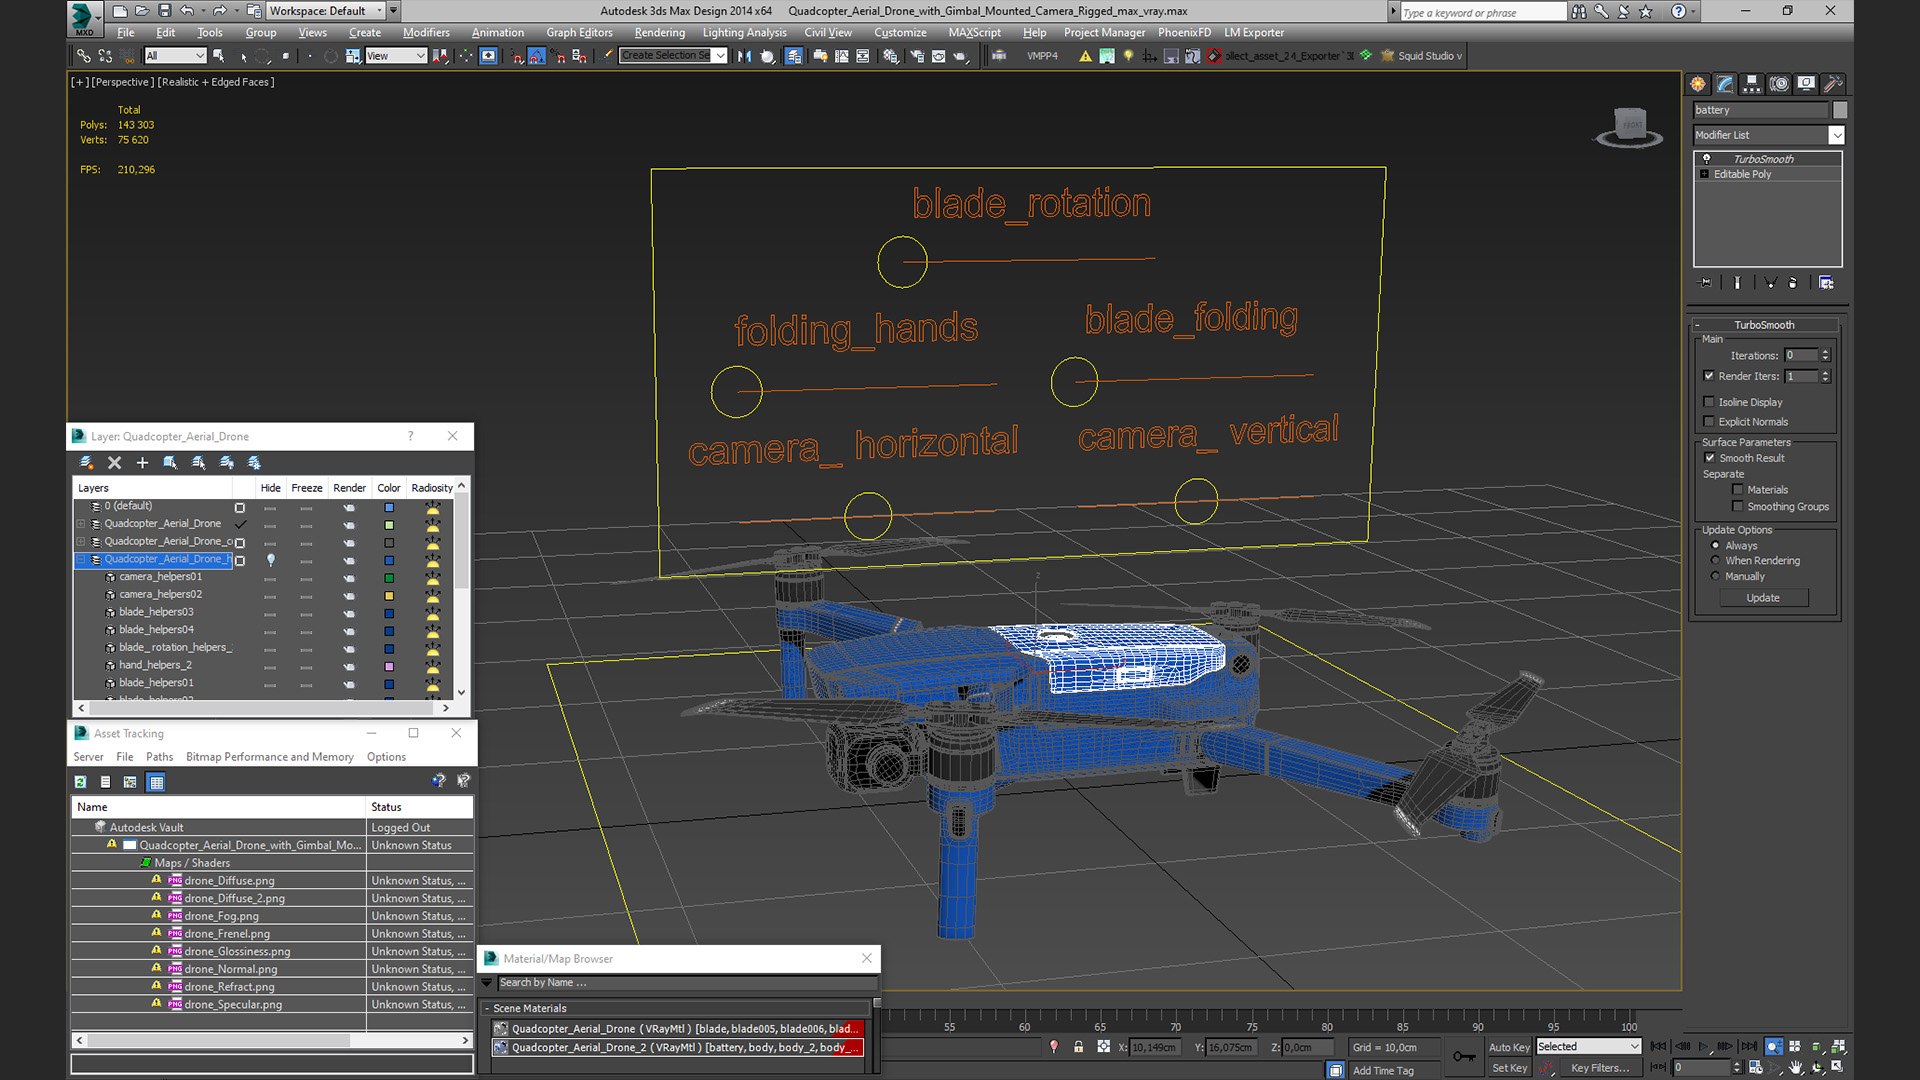This screenshot has height=1080, width=1920.
Task: Expand the Editable Poly stack entry
Action: click(x=1705, y=174)
